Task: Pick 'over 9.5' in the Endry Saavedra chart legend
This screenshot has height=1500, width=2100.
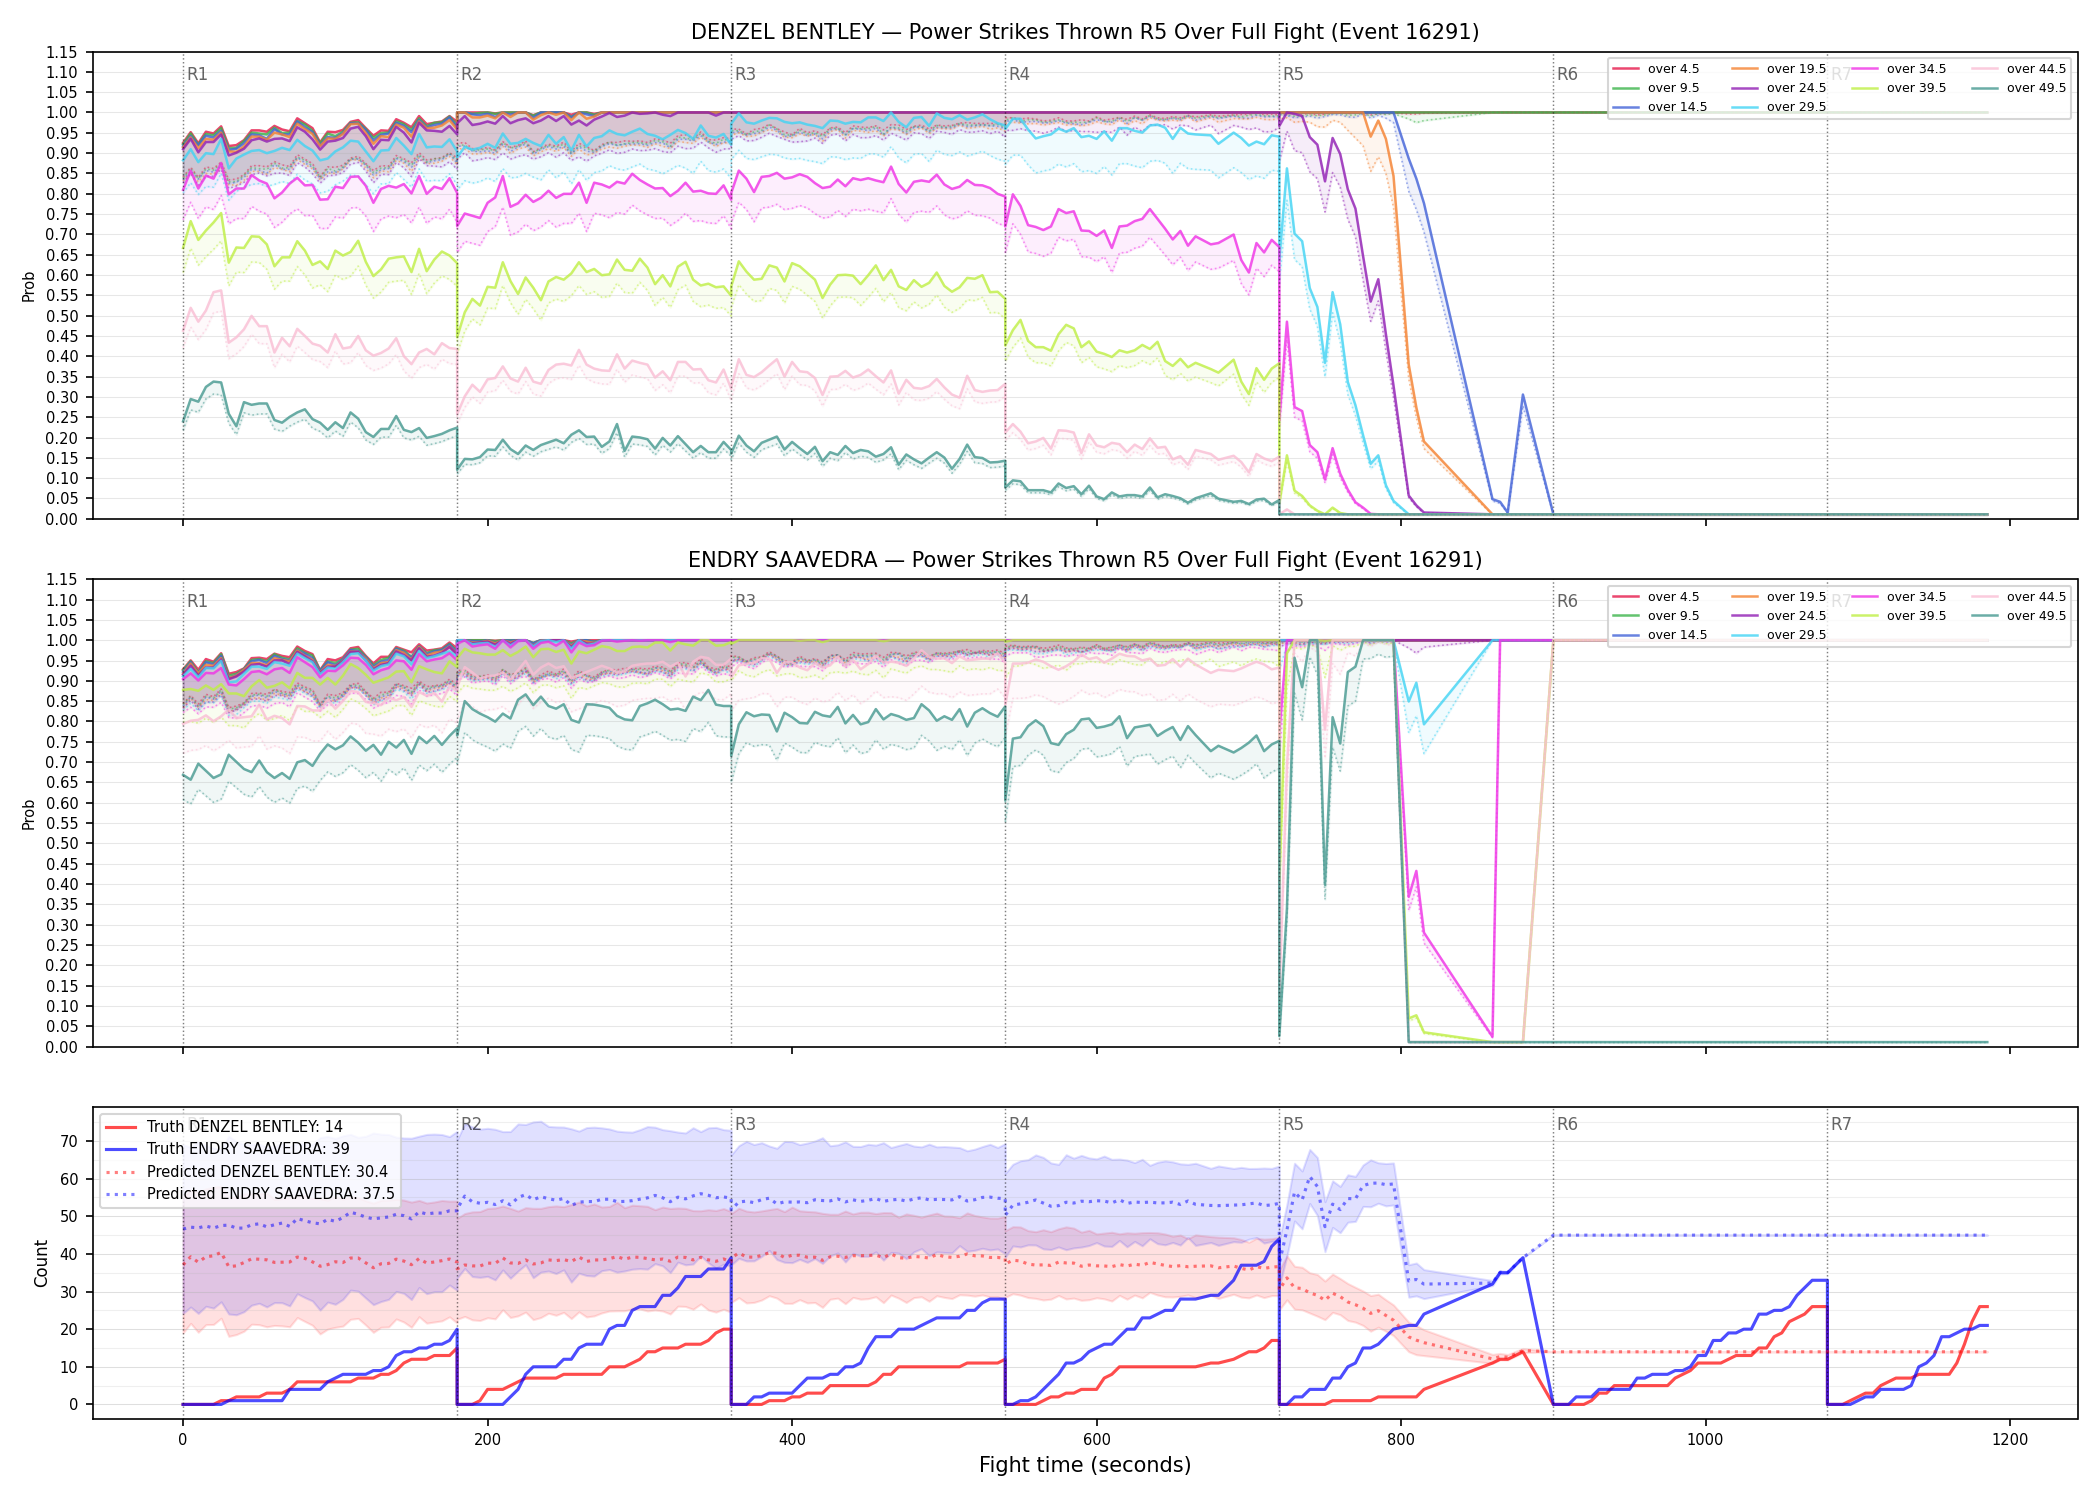Action: [1656, 616]
